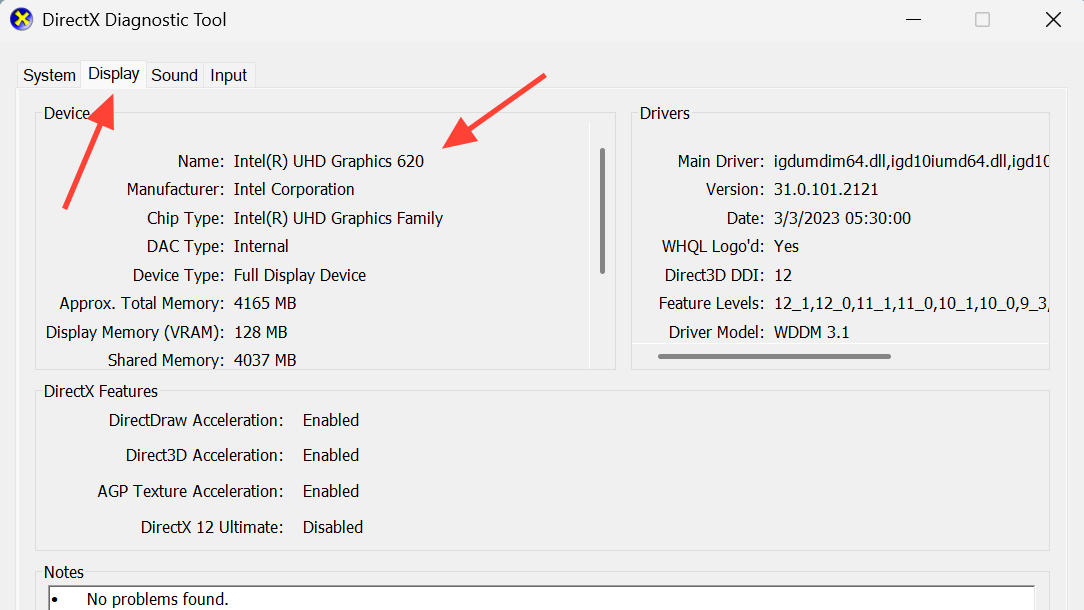Click the 'Main Driver:' label
Viewport: 1084px width, 610px height.
coord(720,161)
